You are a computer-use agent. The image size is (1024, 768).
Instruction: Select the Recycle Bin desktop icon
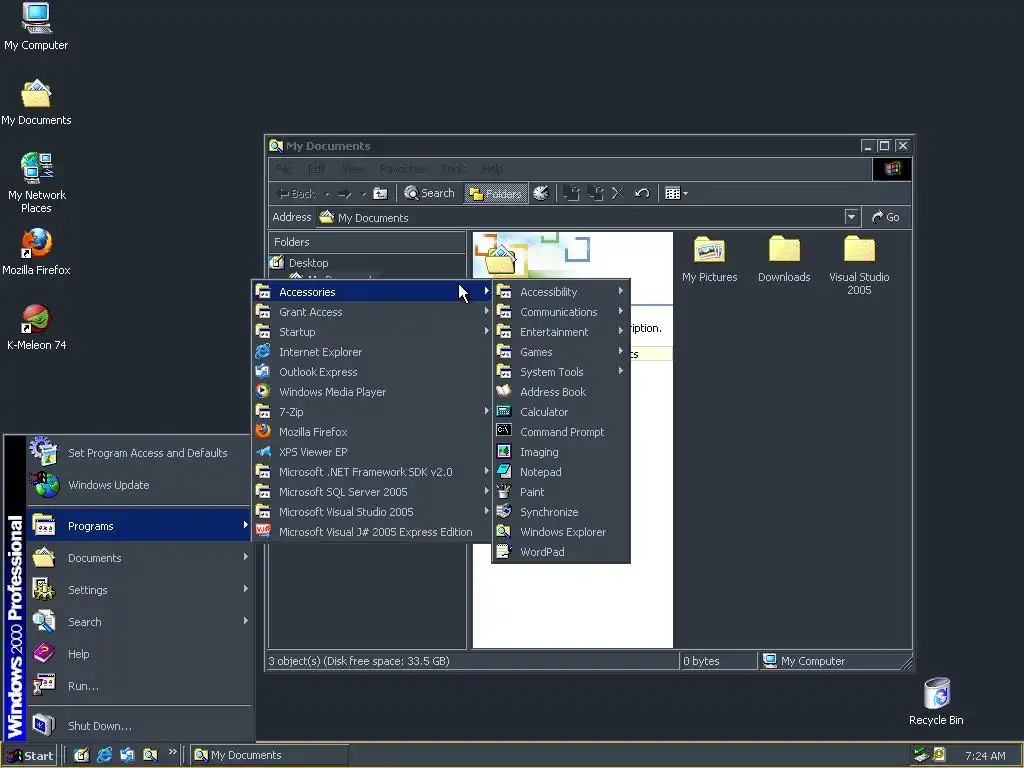click(x=936, y=701)
